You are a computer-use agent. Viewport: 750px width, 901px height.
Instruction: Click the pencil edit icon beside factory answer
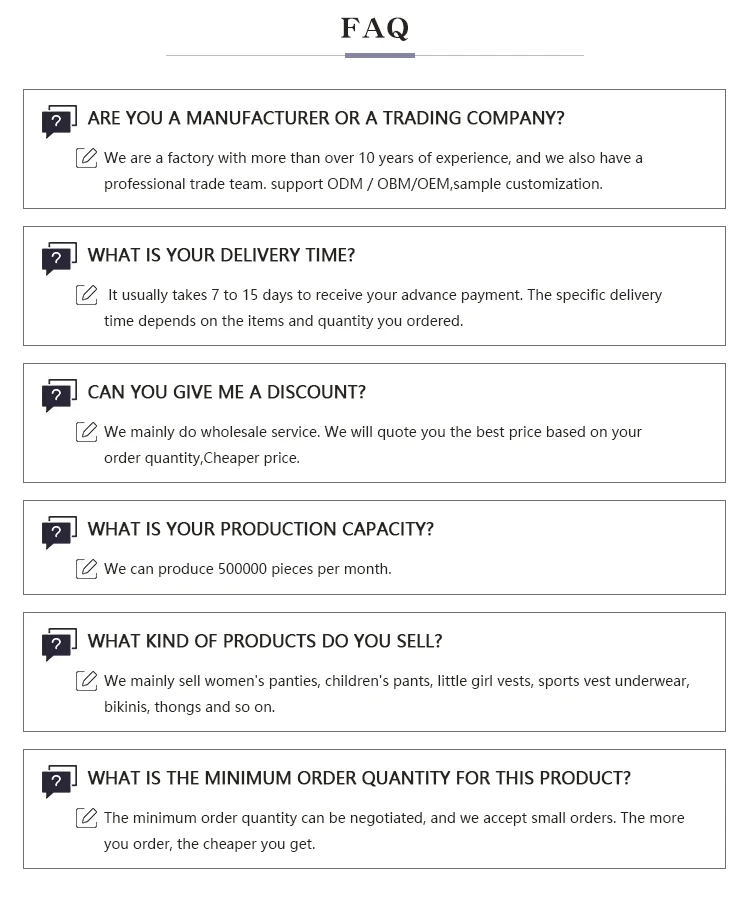coord(87,158)
